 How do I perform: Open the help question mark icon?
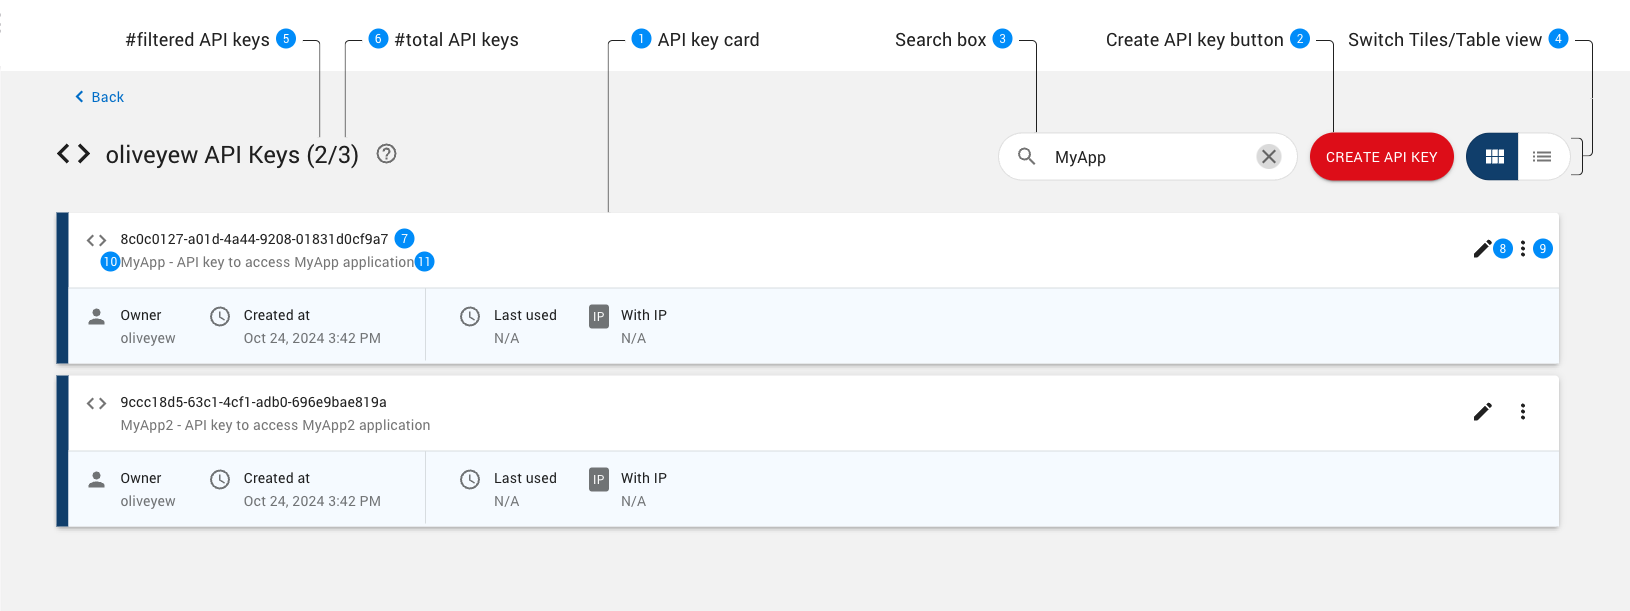tap(386, 154)
